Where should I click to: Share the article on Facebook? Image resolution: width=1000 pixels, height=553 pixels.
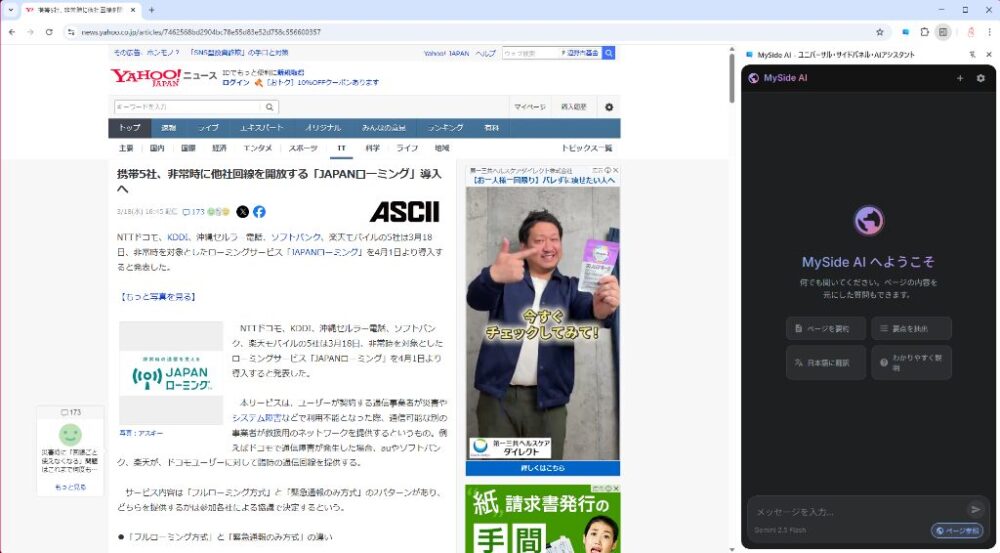(259, 212)
